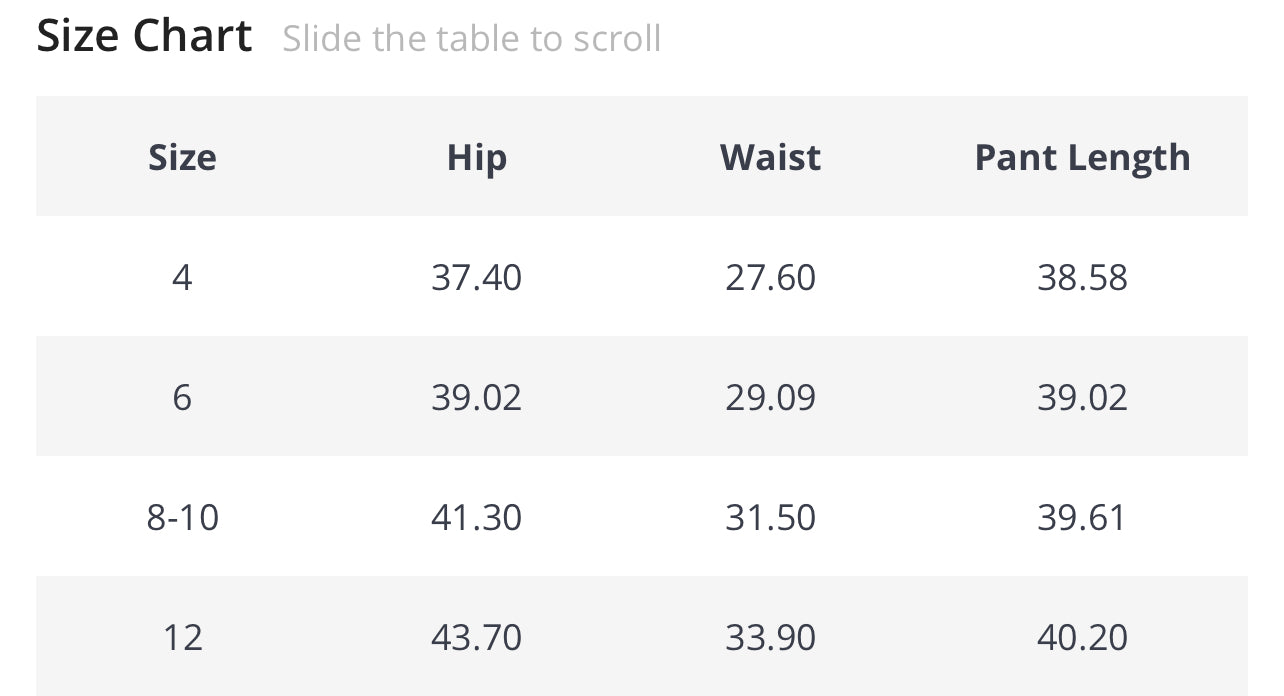The height and width of the screenshot is (696, 1284).
Task: Click pant length value 38.58
Action: [1082, 277]
